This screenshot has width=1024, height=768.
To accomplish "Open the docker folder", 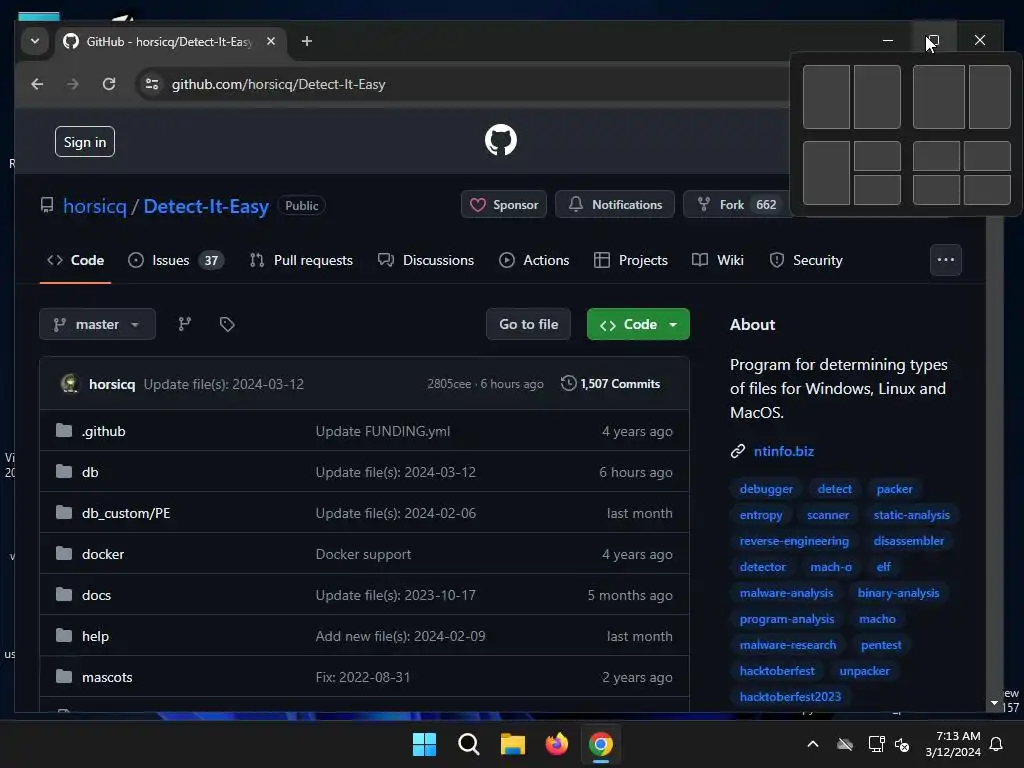I will tap(103, 554).
